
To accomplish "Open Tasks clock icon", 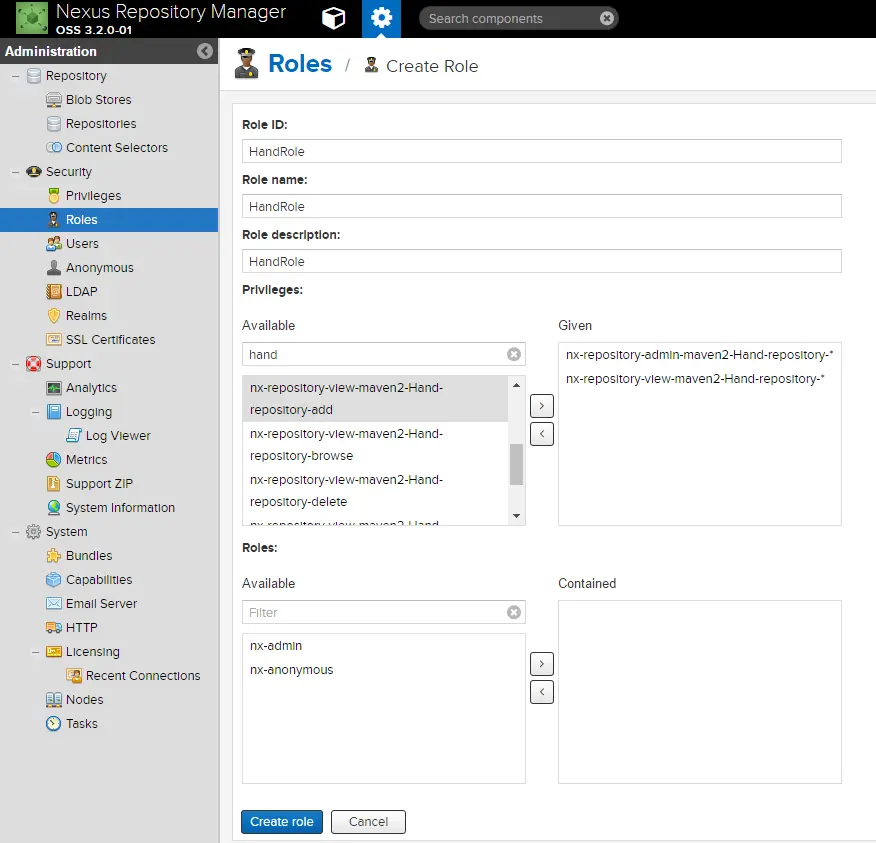I will point(54,724).
